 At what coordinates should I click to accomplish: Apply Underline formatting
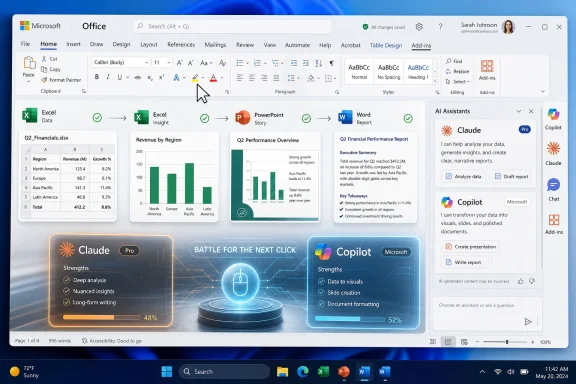pyautogui.click(x=119, y=77)
